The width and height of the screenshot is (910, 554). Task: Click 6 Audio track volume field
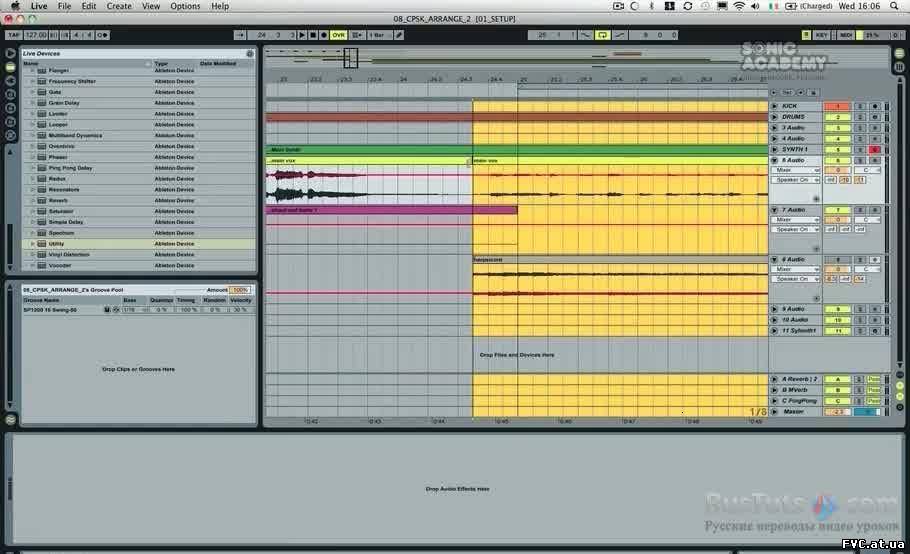point(837,171)
